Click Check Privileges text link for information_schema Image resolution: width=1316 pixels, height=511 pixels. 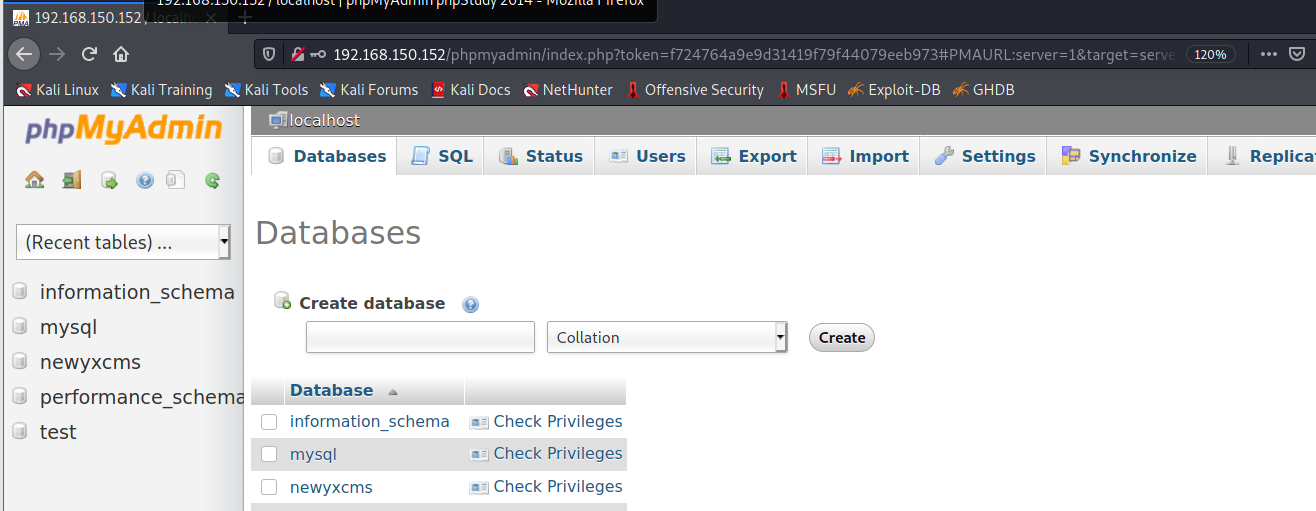[558, 422]
